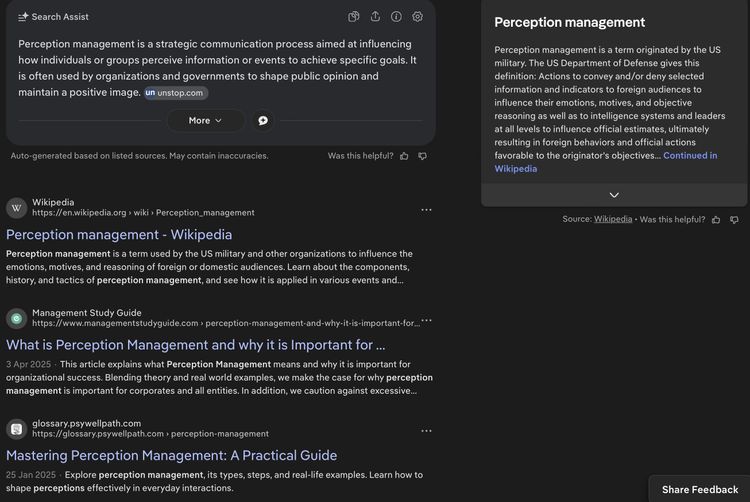Viewport: 750px width, 502px height.
Task: Follow Continued in Wikipedia link
Action: coord(690,155)
